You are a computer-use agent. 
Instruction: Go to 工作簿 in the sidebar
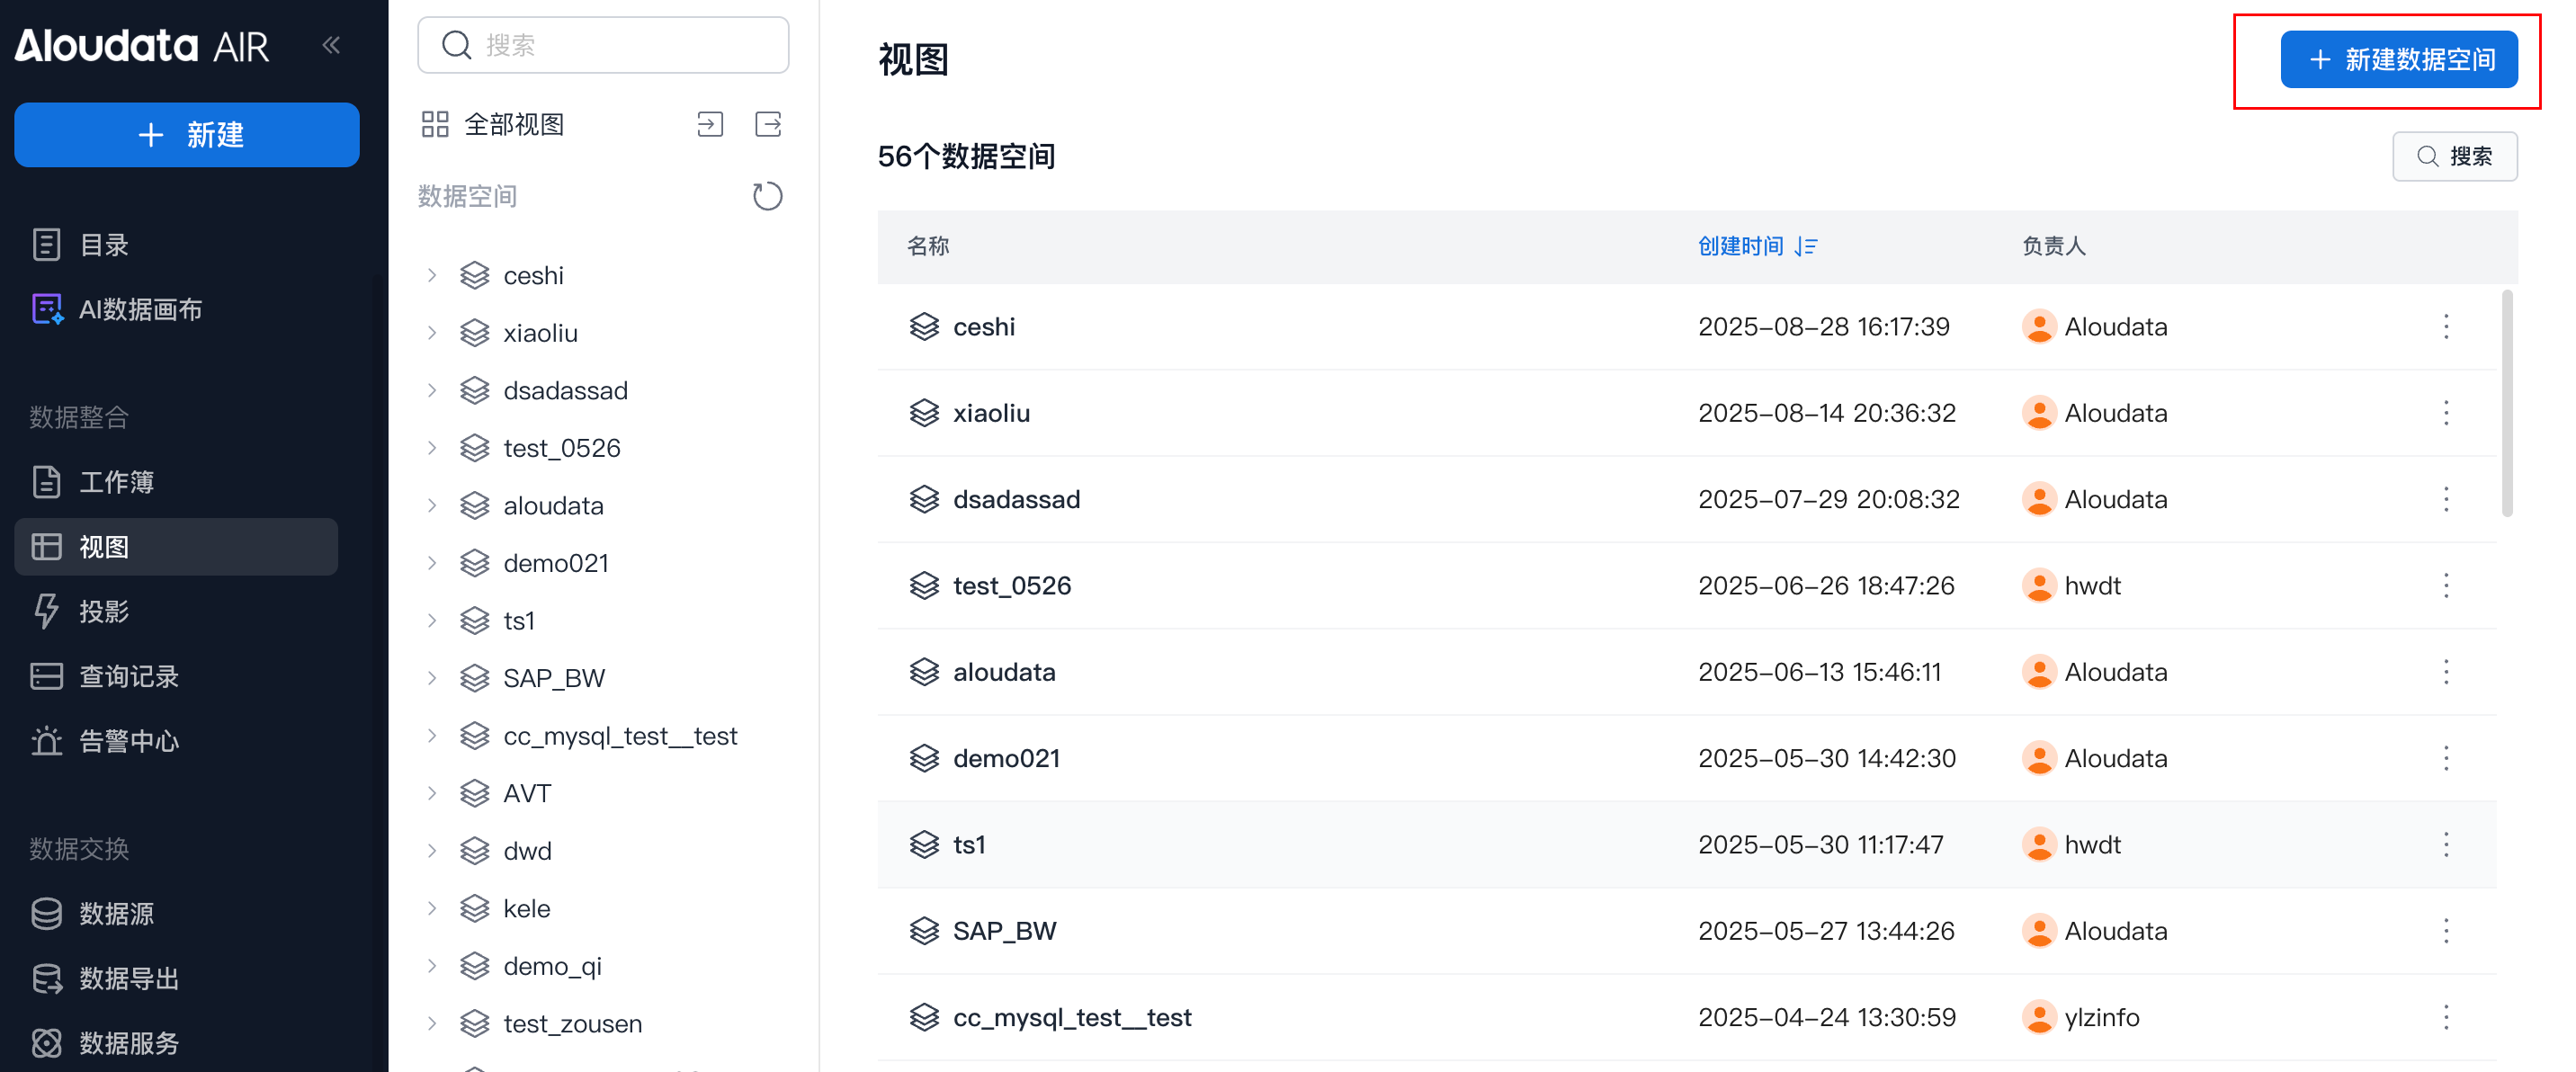click(116, 482)
